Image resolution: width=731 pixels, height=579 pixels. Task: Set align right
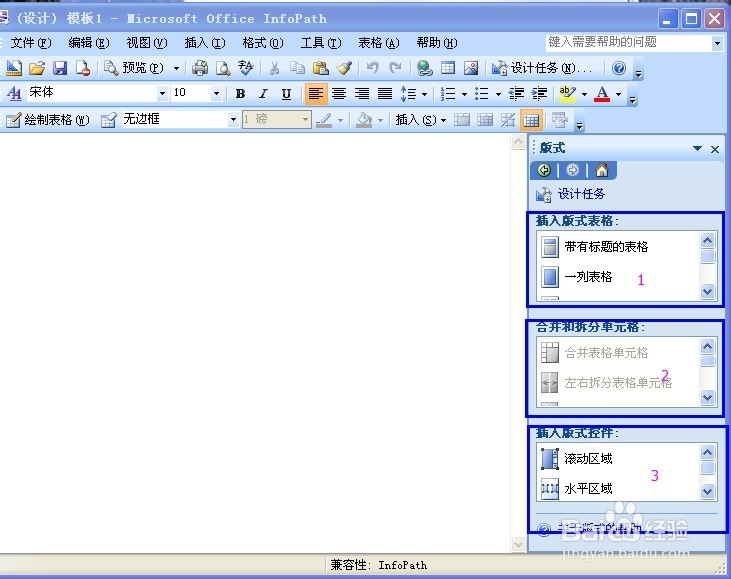pos(362,94)
